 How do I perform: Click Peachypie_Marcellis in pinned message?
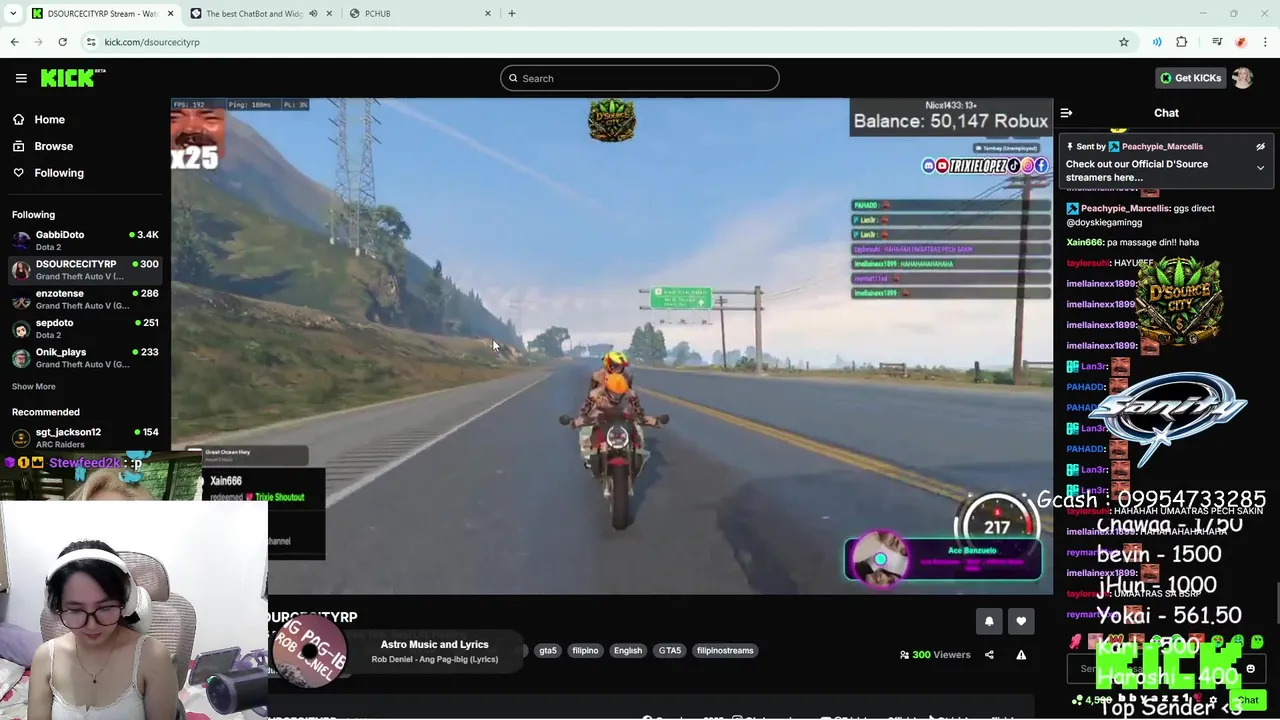coord(1162,146)
